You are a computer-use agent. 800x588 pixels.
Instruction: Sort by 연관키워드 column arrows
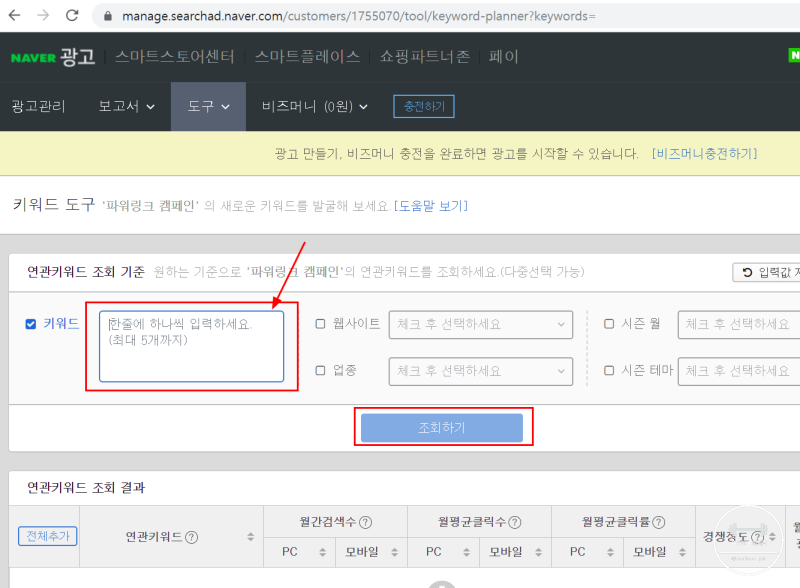click(251, 537)
